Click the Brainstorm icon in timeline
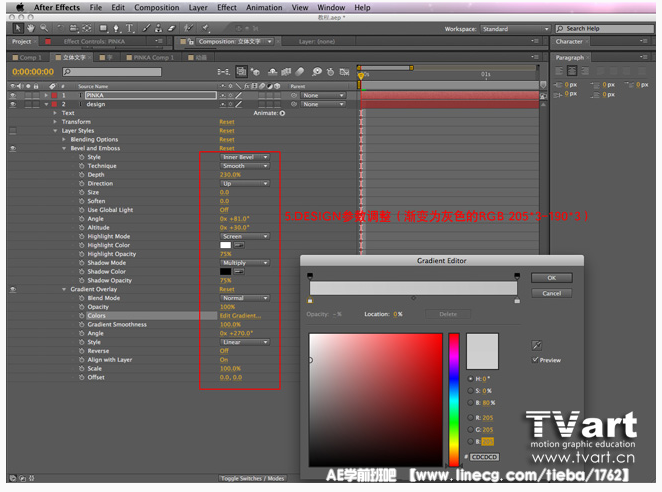Viewport: 662px width, 492px height. (x=317, y=72)
